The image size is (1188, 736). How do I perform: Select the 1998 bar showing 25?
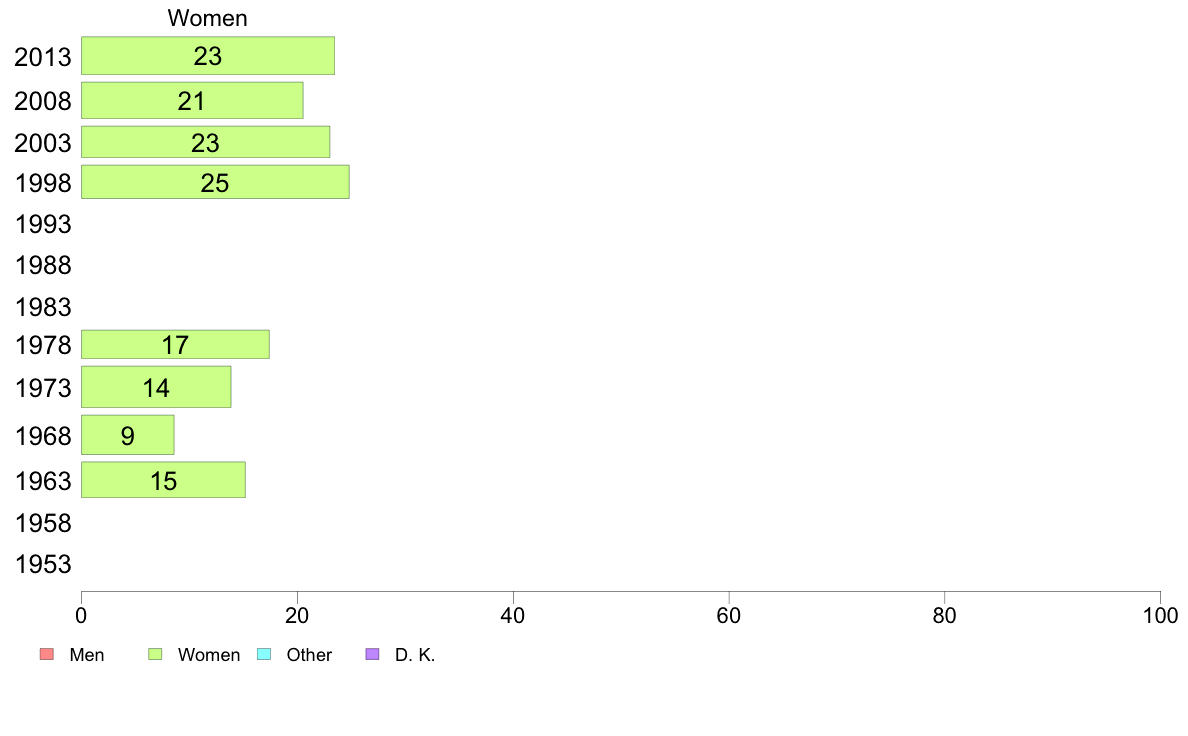click(x=215, y=182)
